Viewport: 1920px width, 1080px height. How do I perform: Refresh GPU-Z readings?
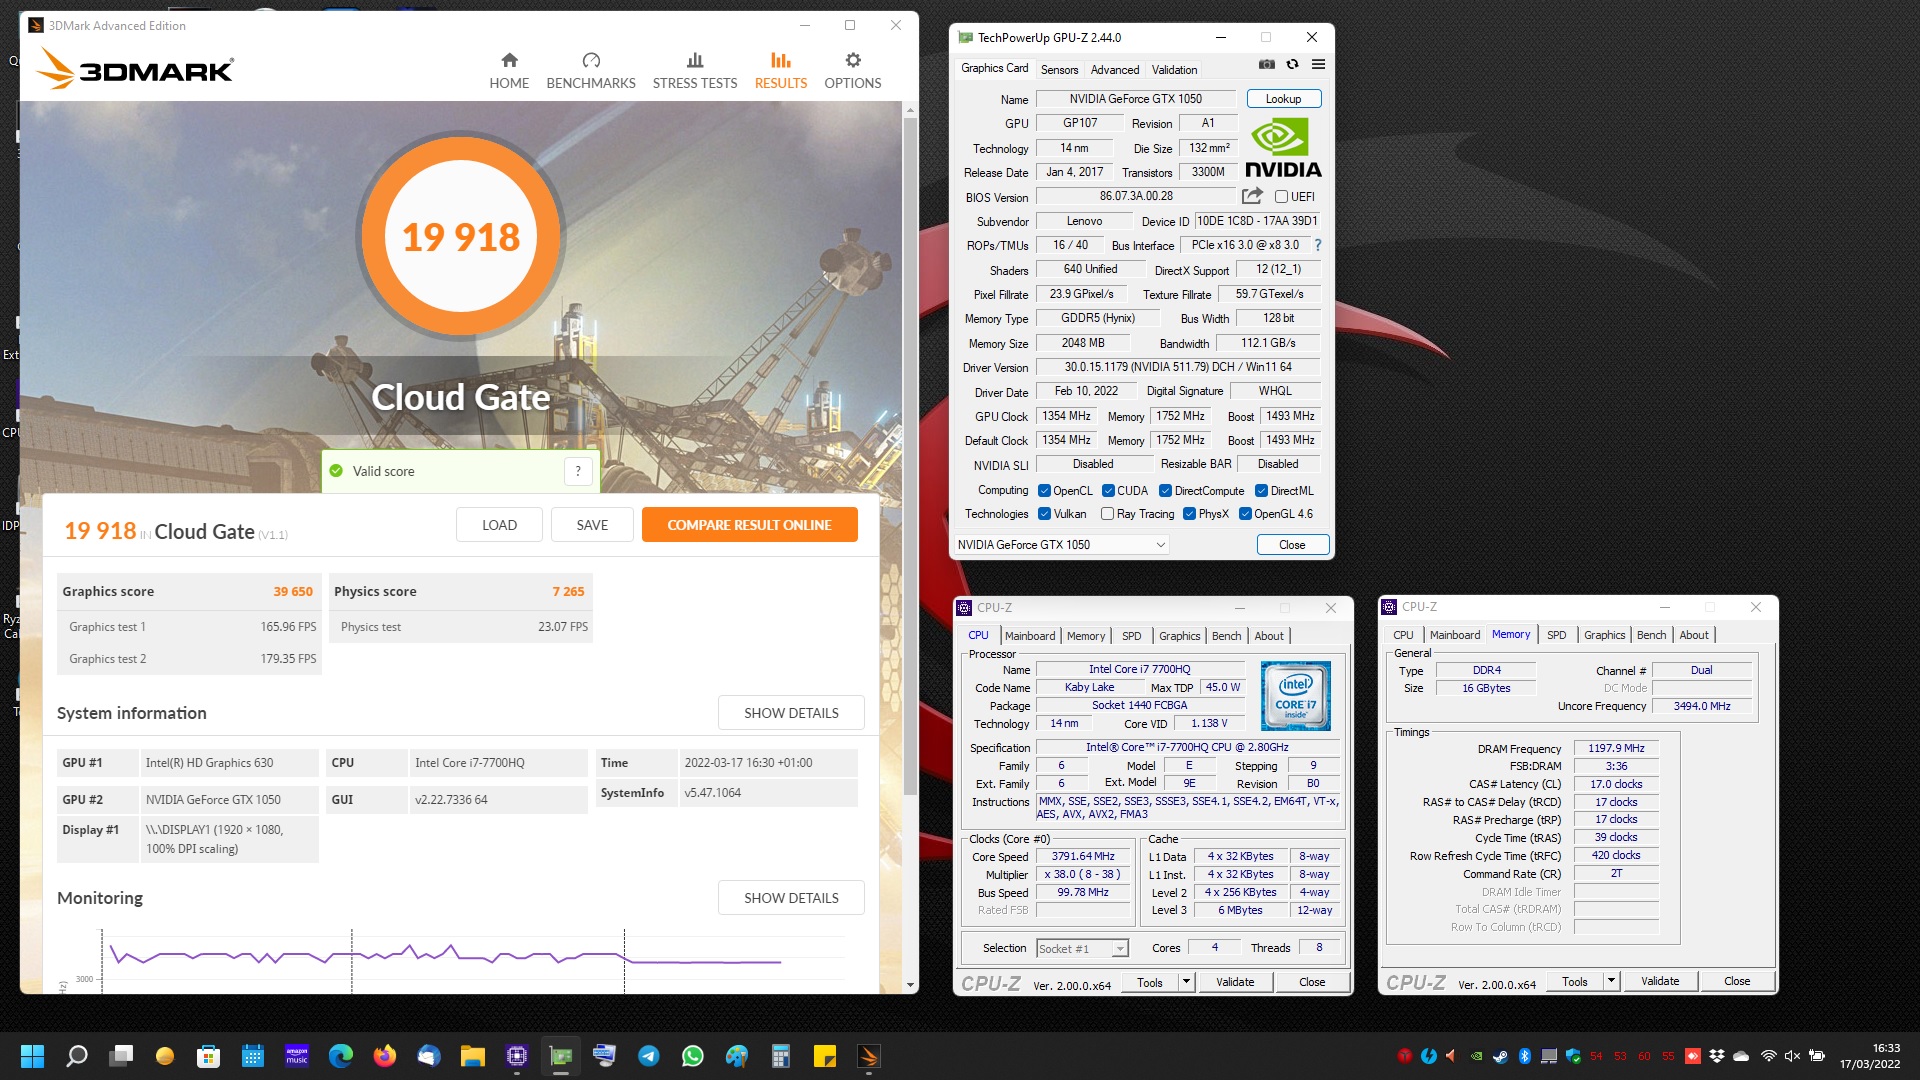click(1292, 64)
